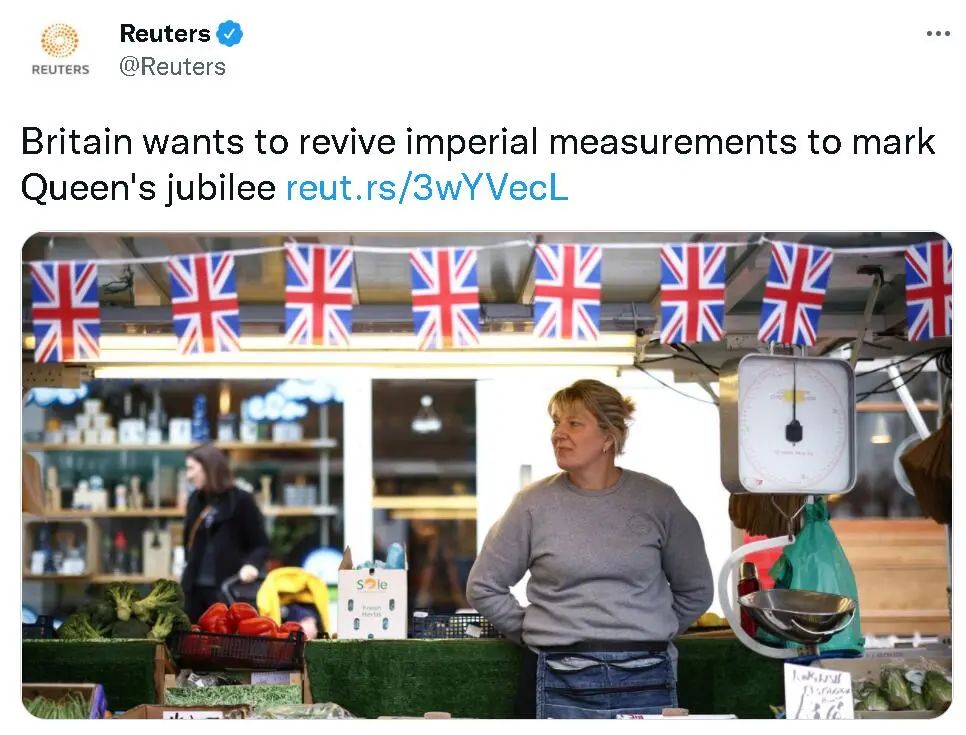
Task: Follow the reut.rs/3wYVecL article link
Action: (x=427, y=188)
